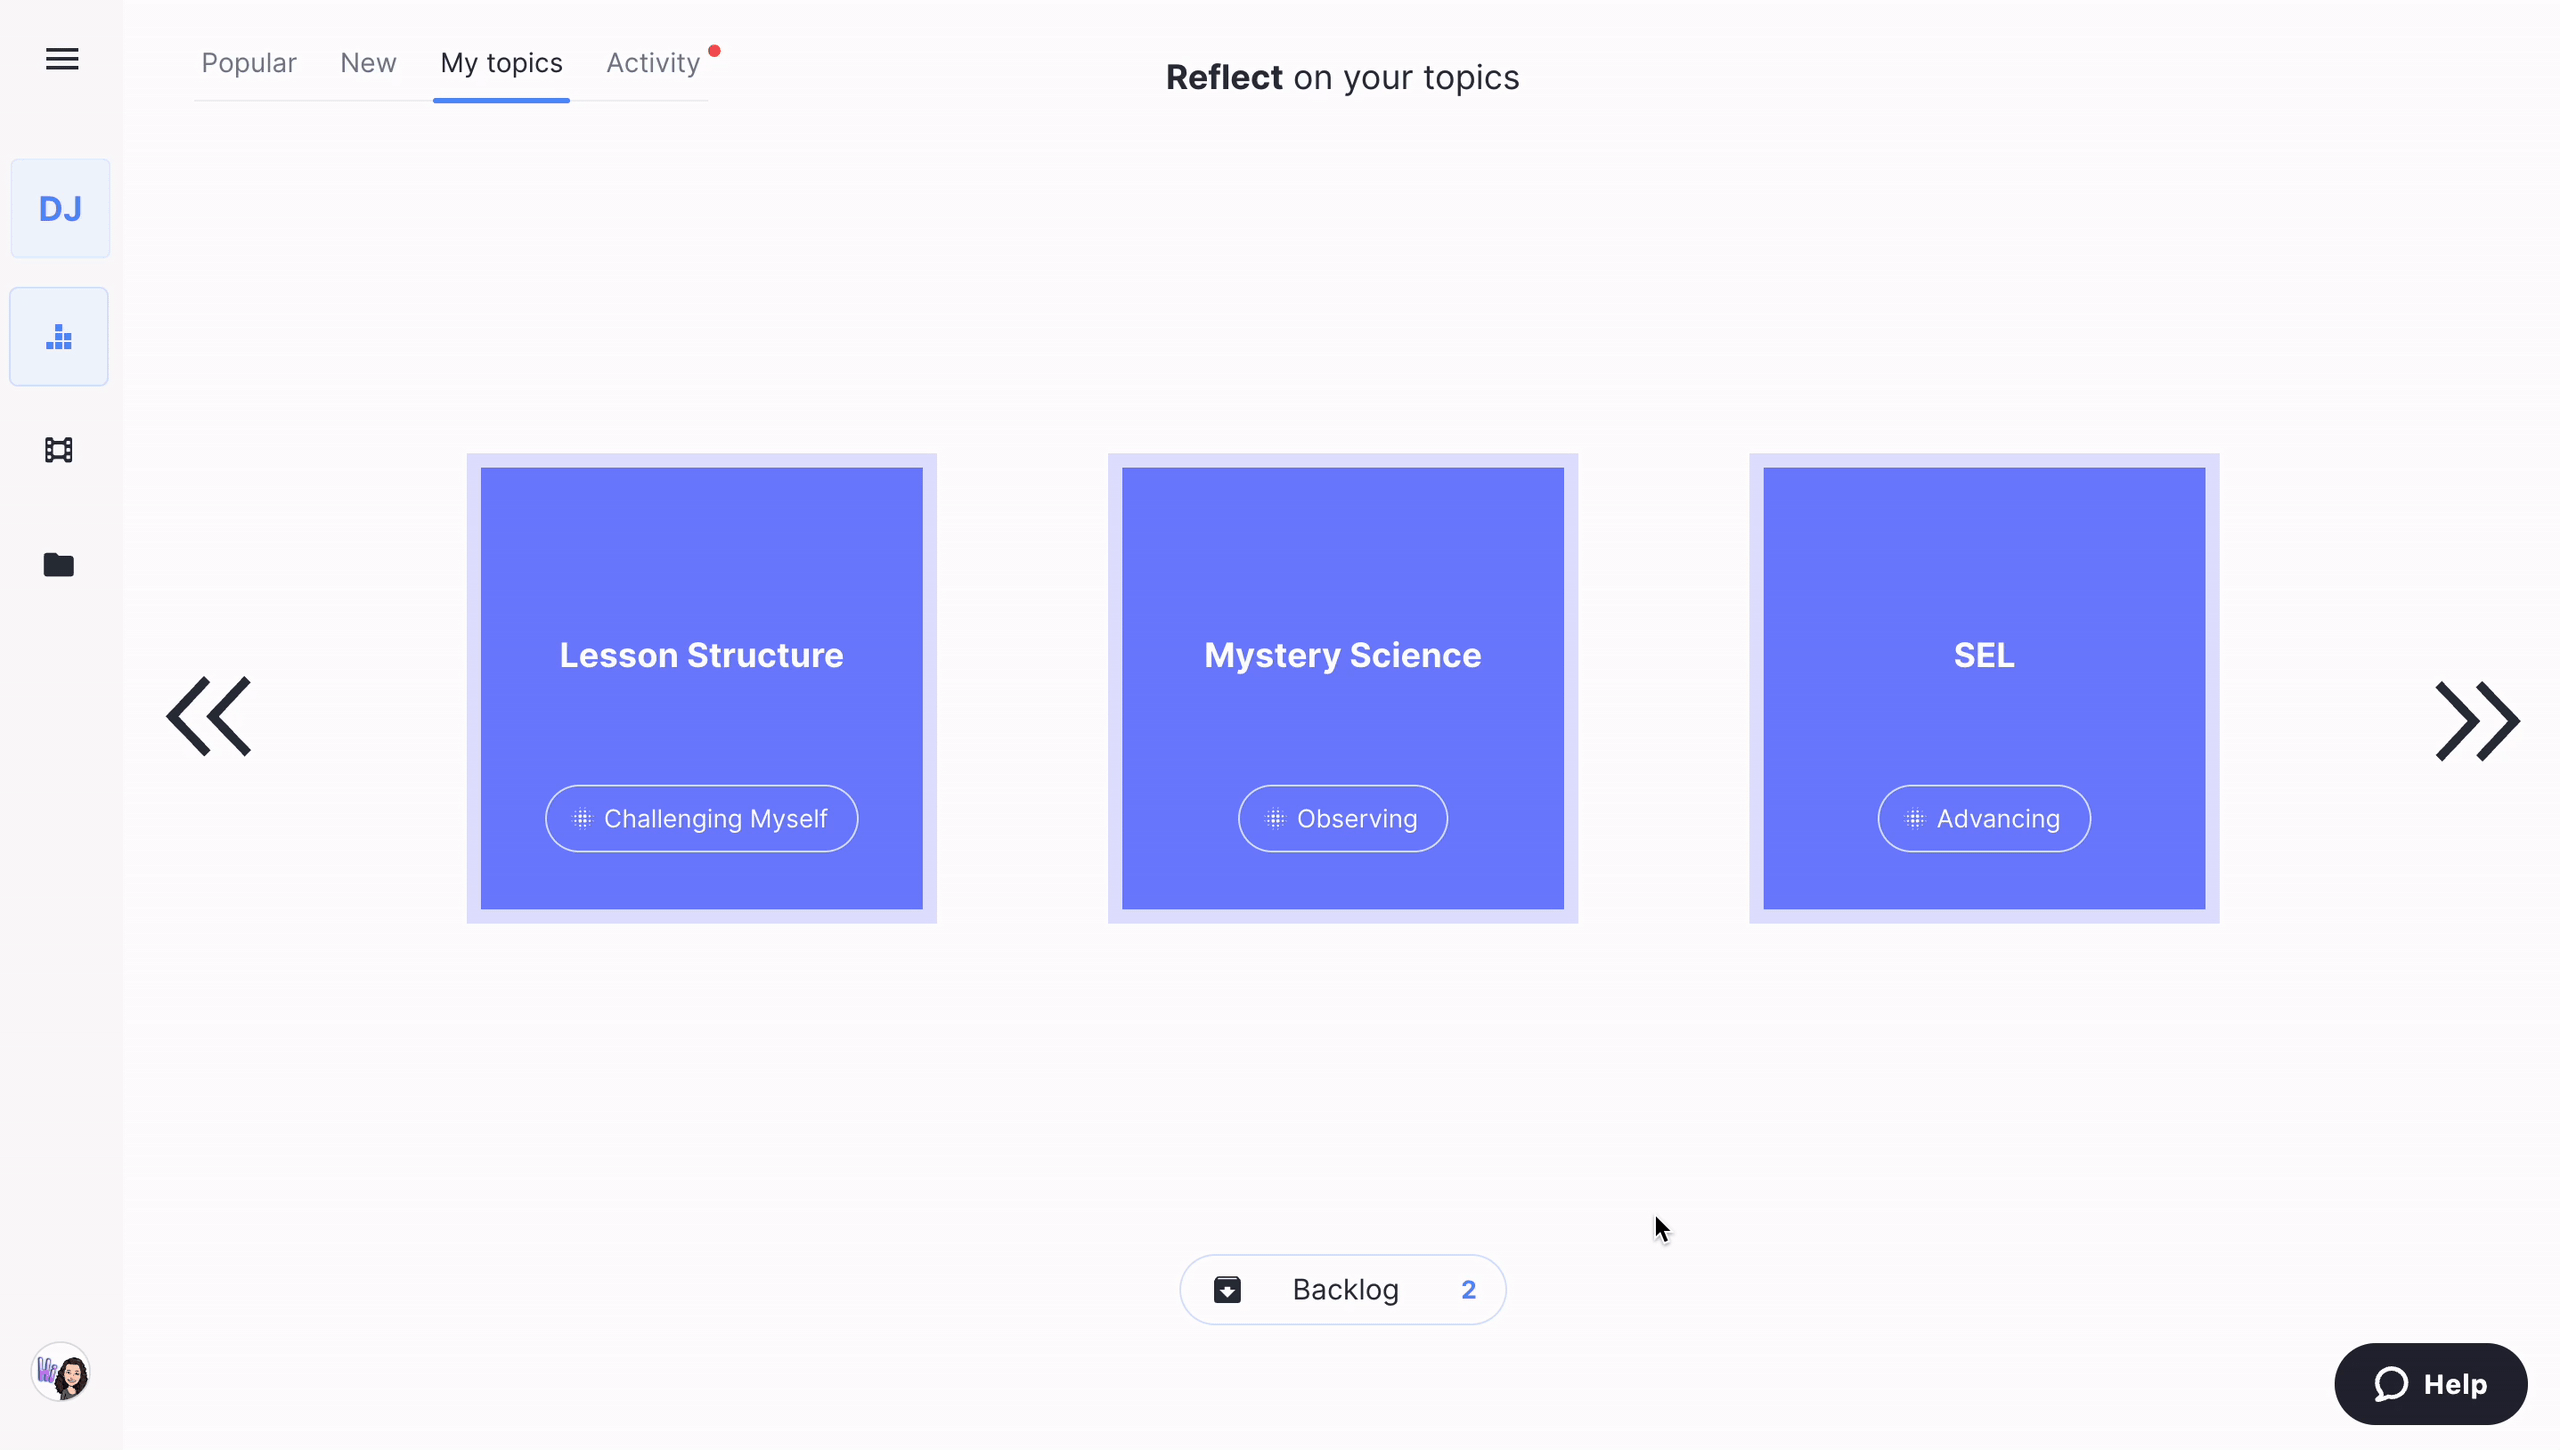Click the Backlog archive icon
The height and width of the screenshot is (1450, 2560).
click(x=1227, y=1290)
